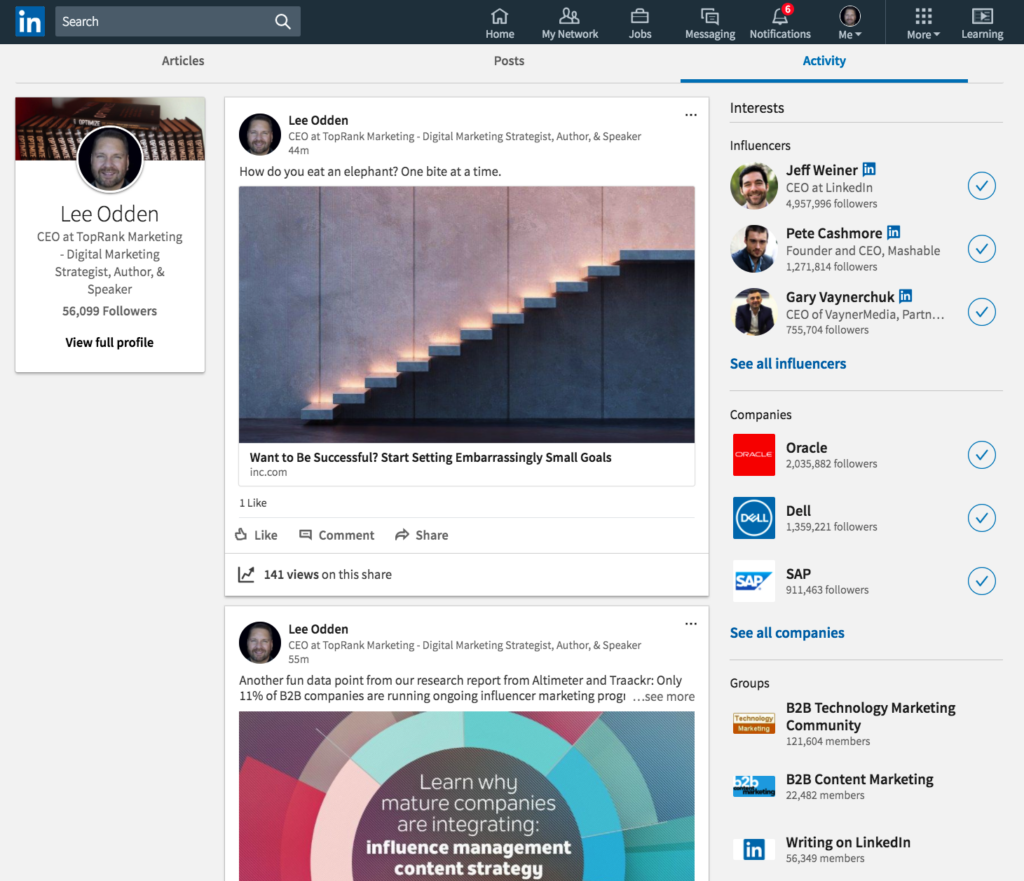Open the Small Goals article title link

click(430, 457)
